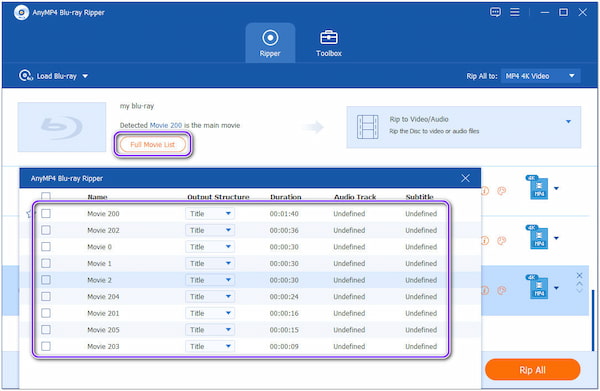Open the hamburger menu in the title bar
Image resolution: width=600 pixels, height=391 pixels.
coord(515,12)
